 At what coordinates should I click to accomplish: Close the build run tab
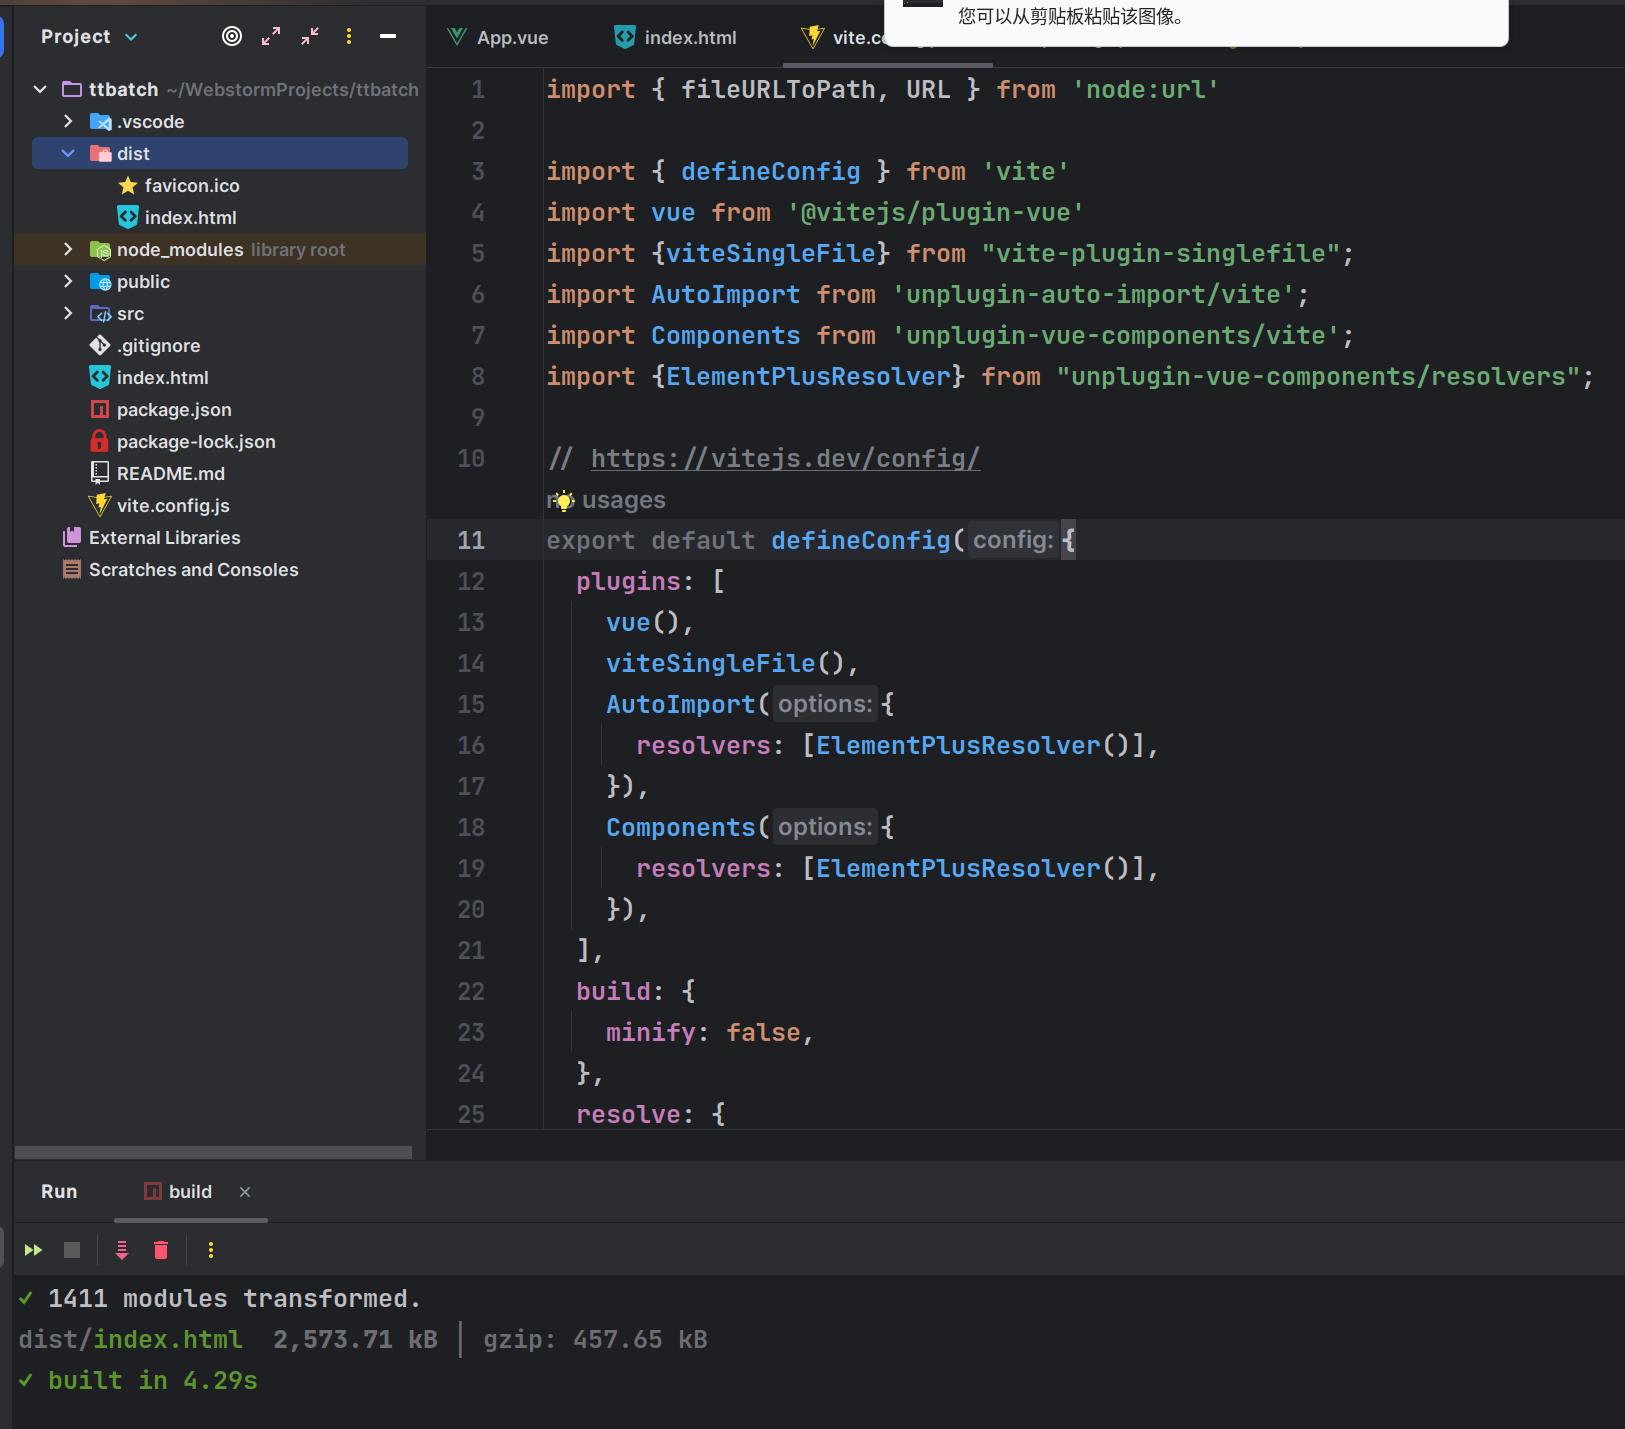245,1191
